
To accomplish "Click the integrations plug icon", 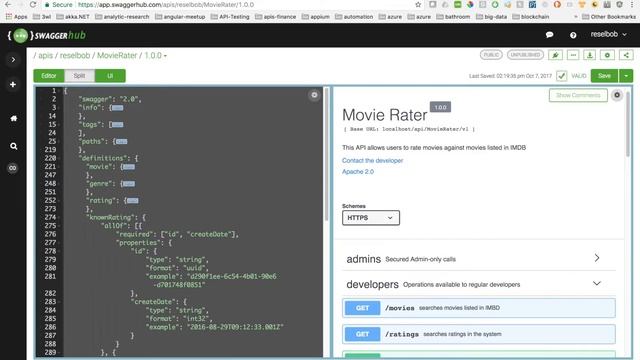I will click(556, 55).
